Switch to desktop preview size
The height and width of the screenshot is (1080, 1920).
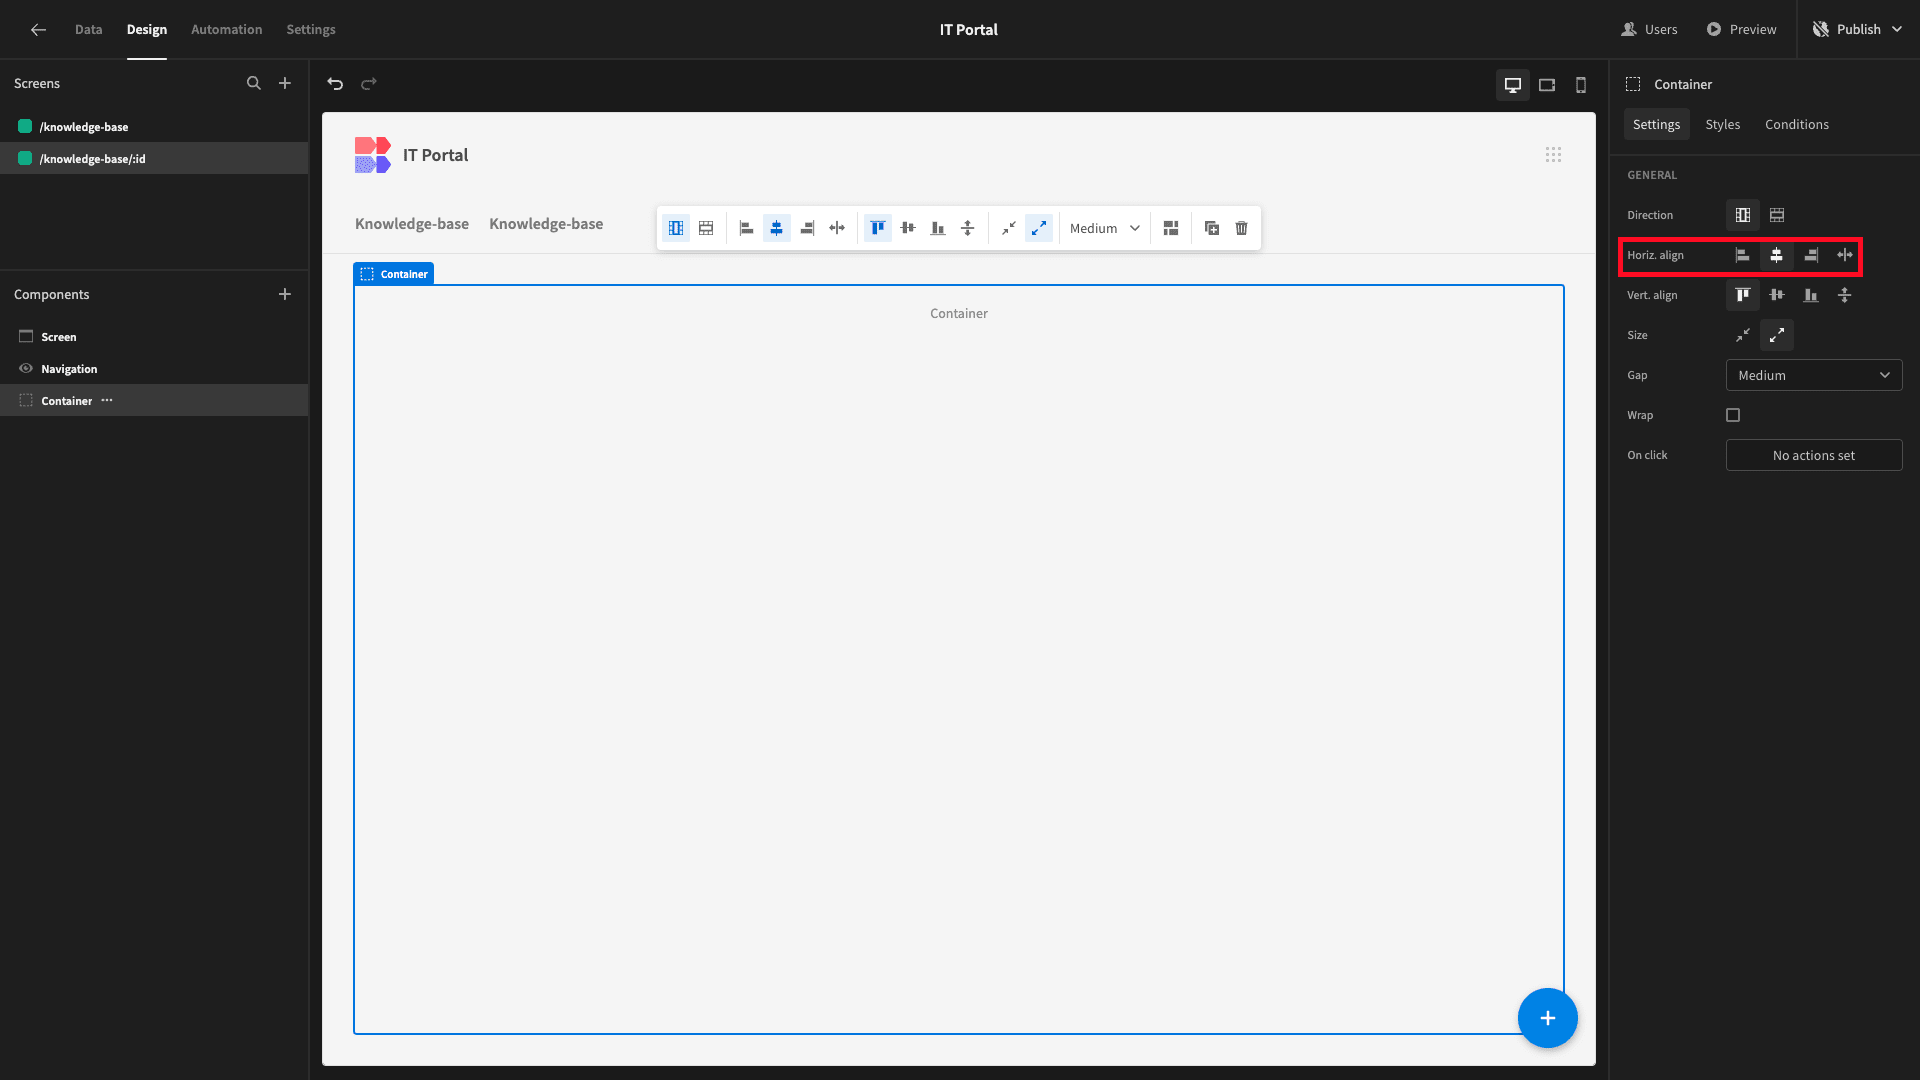(x=1513, y=85)
